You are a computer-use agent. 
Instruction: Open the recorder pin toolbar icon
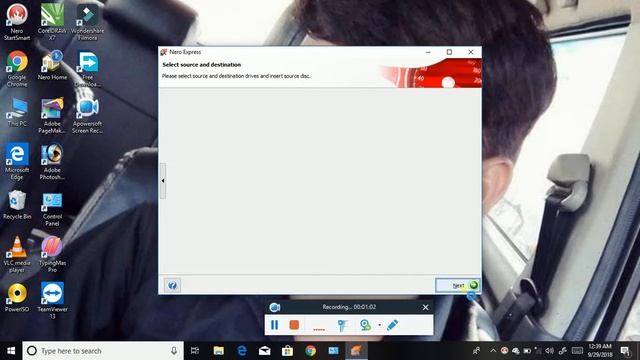point(342,325)
